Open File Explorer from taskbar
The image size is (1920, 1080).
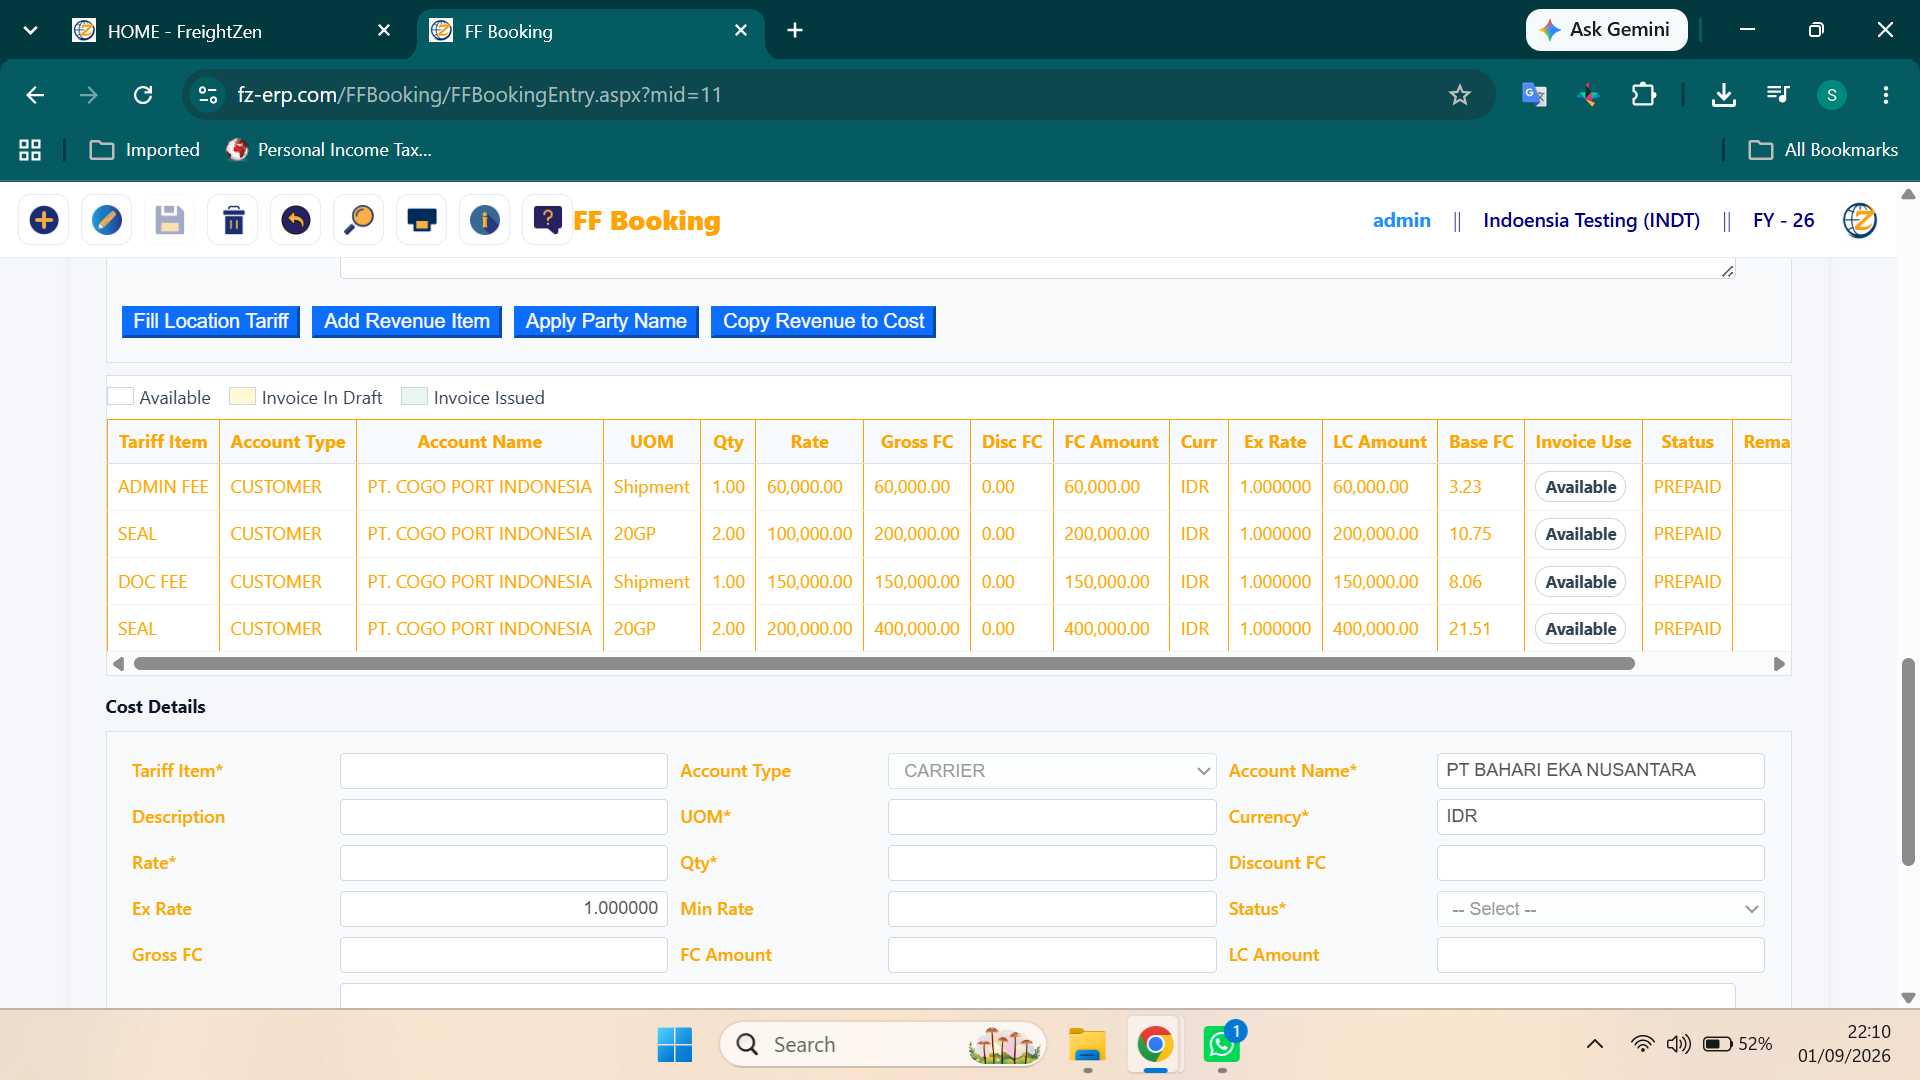[x=1087, y=1044]
